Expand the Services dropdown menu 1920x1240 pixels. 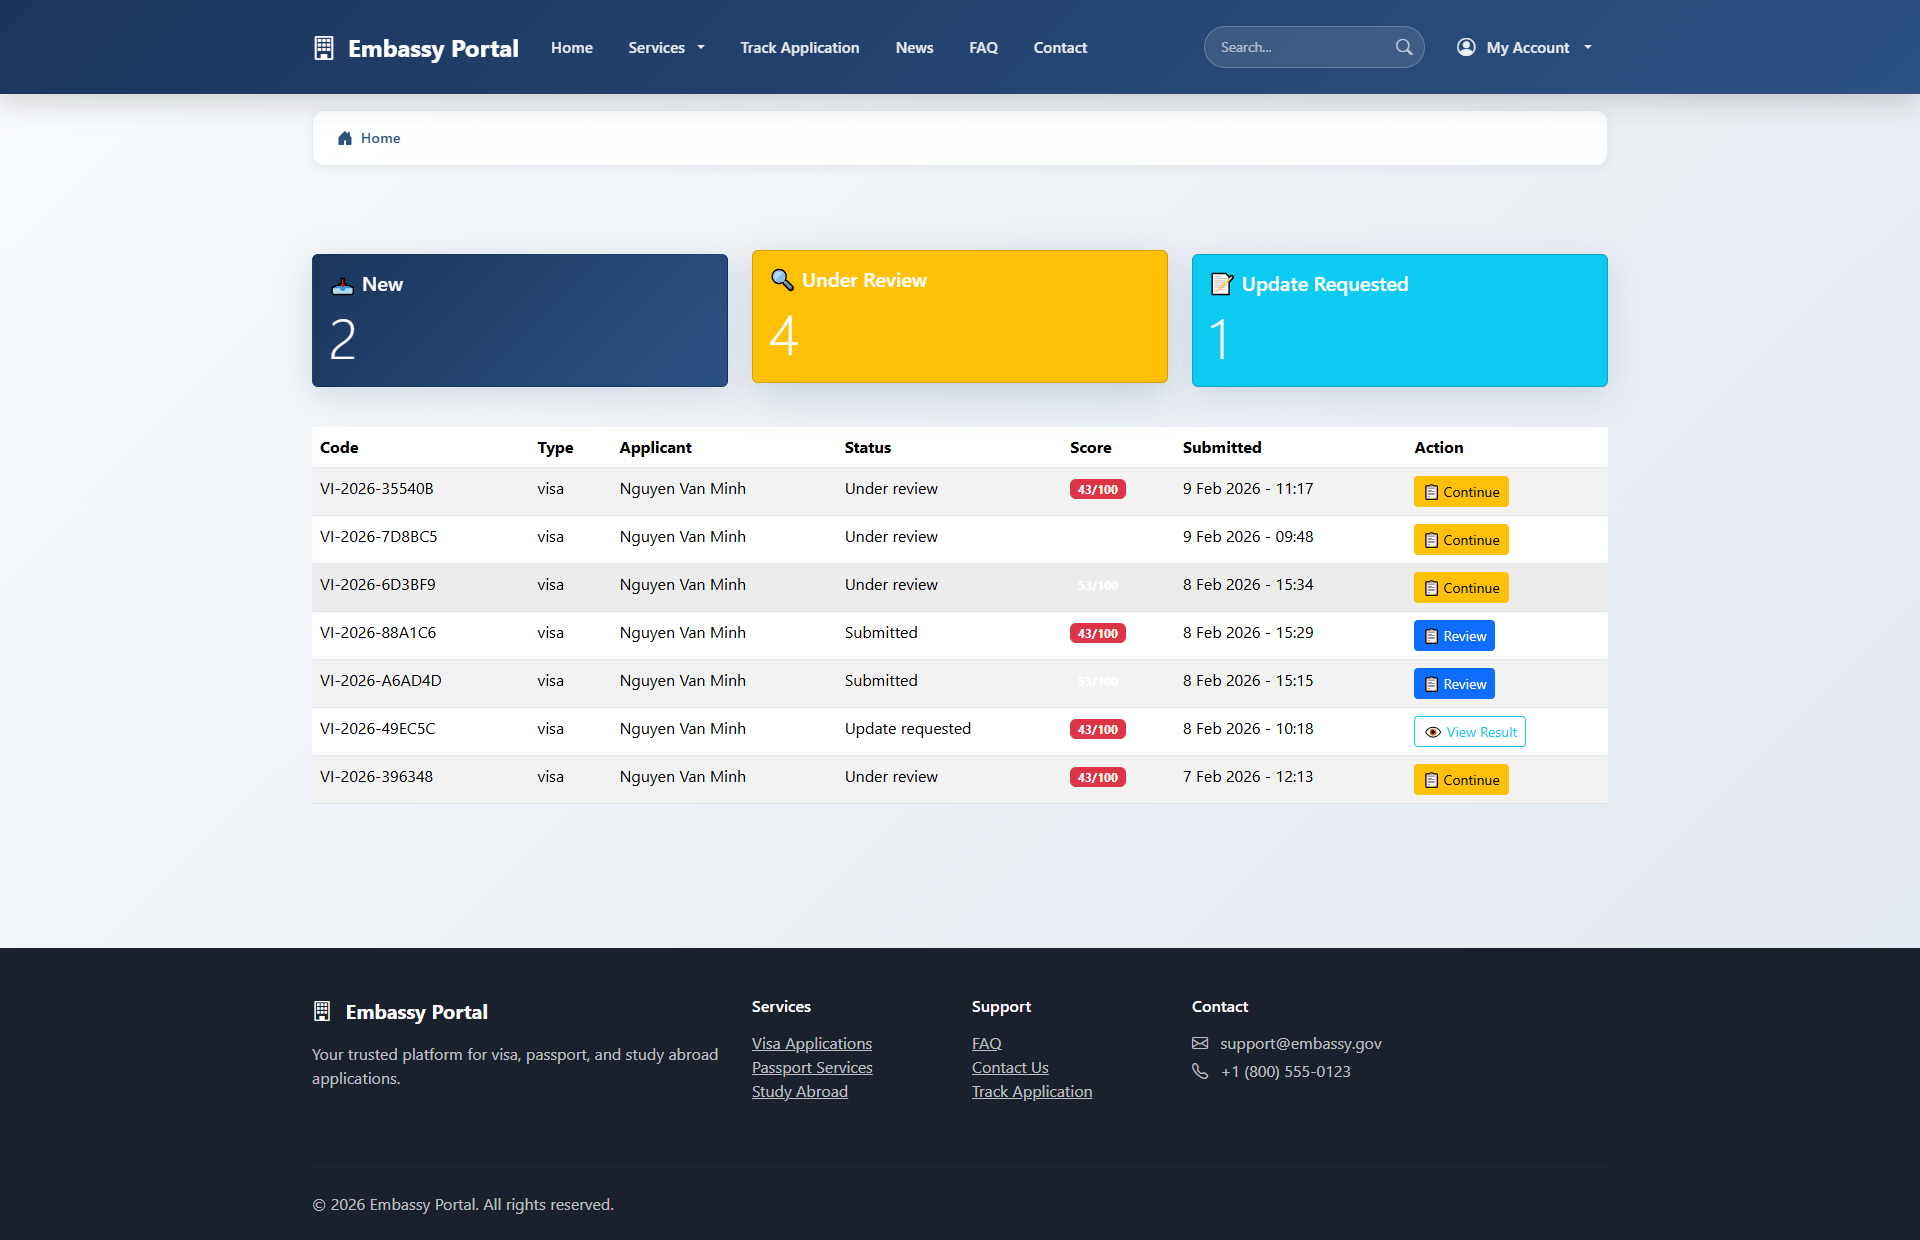(x=666, y=48)
